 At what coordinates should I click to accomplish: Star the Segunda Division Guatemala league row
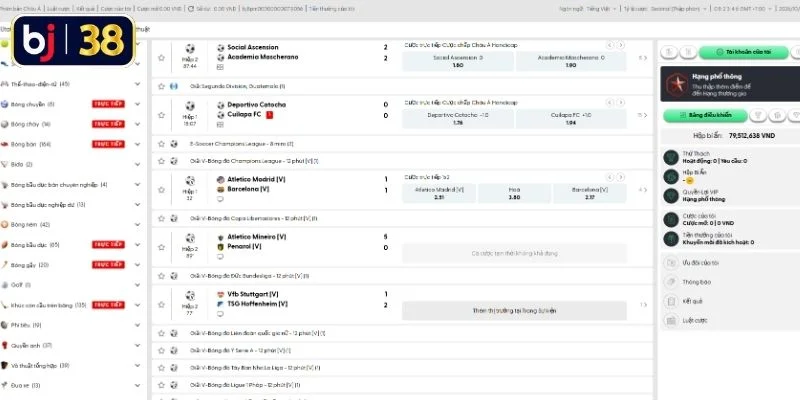161,86
